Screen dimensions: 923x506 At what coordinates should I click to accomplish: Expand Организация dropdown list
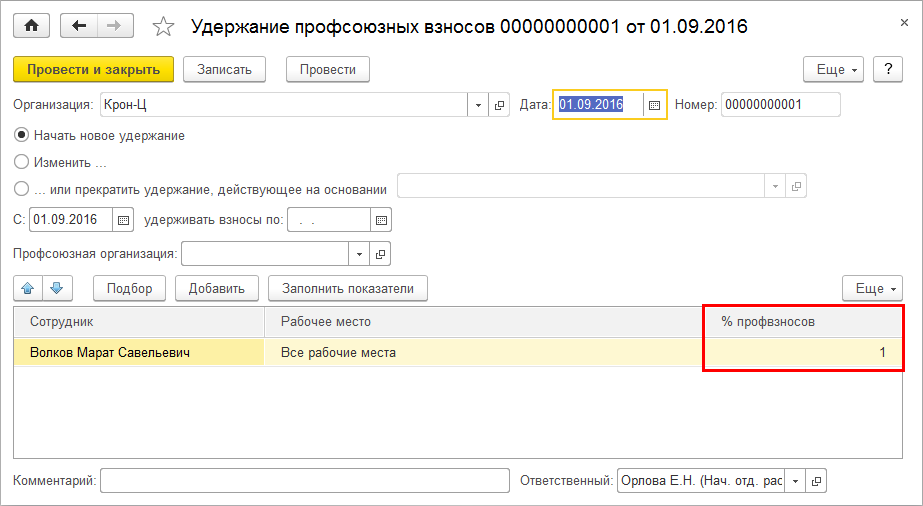tap(478, 105)
